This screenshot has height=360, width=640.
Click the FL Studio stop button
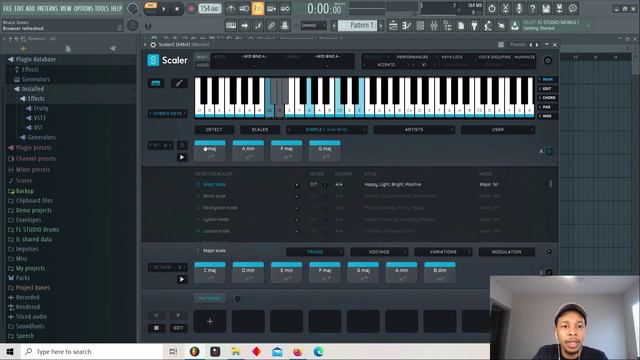click(177, 9)
